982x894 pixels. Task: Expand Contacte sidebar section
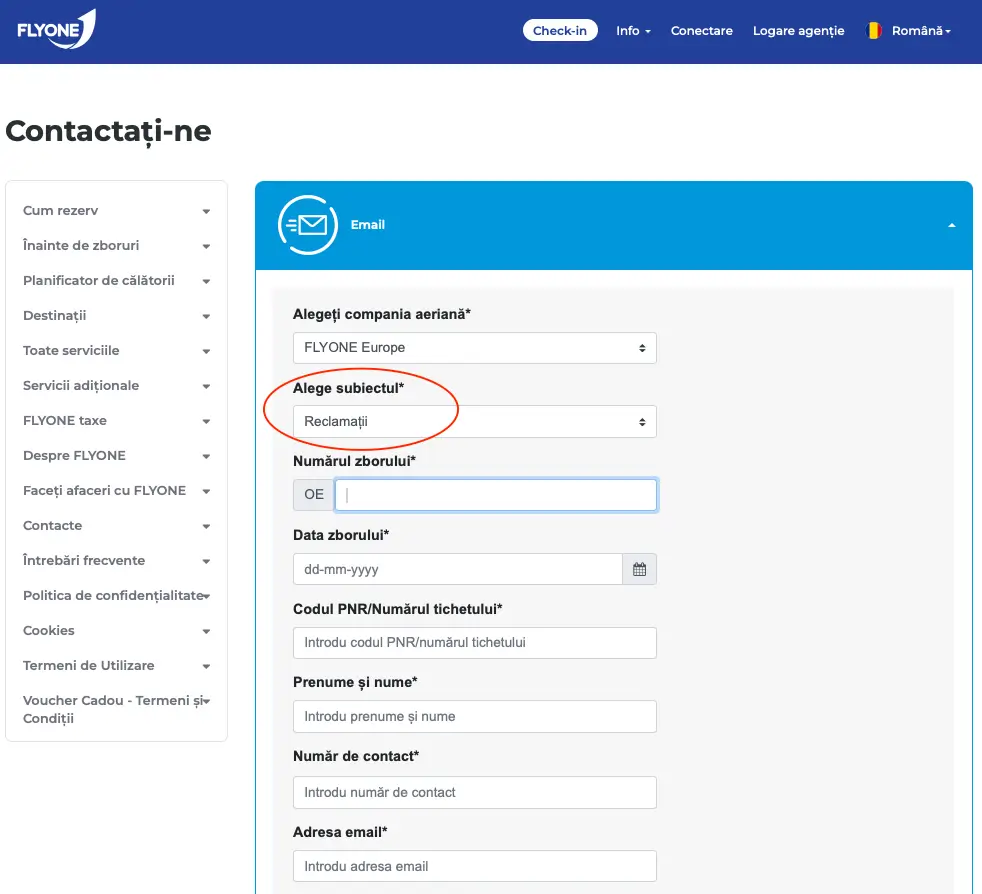click(x=116, y=526)
